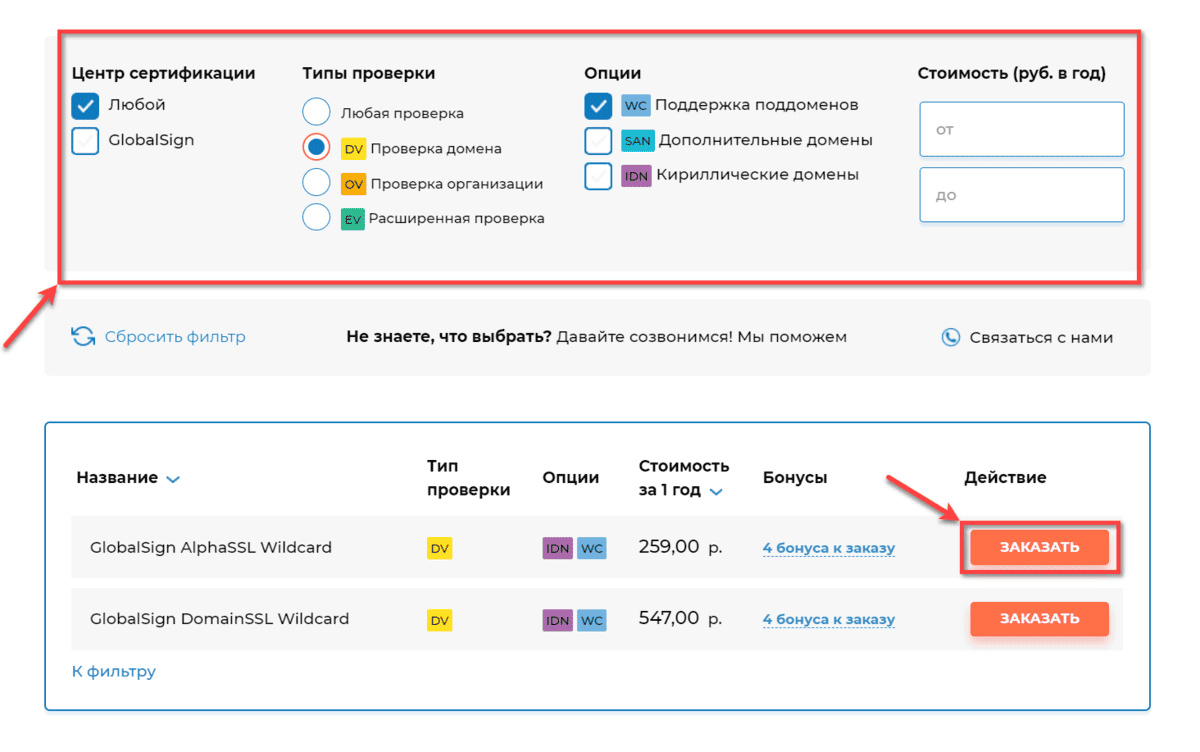
Task: Click the Сбросить фильтр link
Action: click(x=175, y=337)
